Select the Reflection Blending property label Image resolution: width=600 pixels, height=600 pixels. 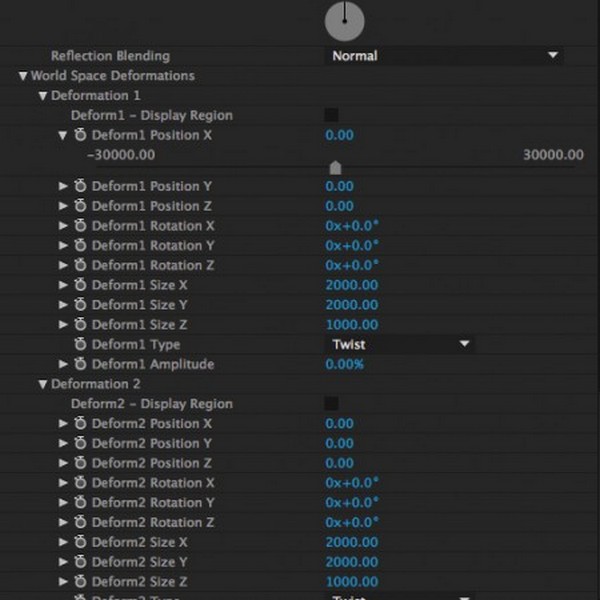[111, 56]
